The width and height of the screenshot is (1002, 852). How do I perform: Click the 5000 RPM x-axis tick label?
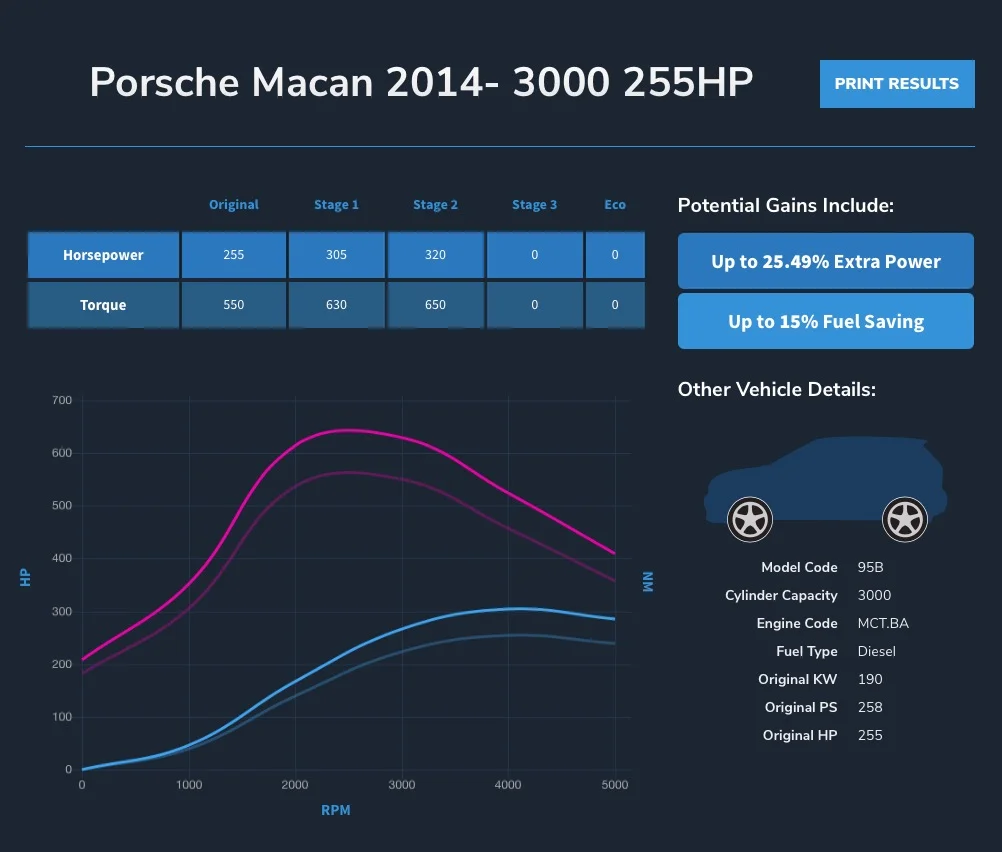(x=615, y=784)
